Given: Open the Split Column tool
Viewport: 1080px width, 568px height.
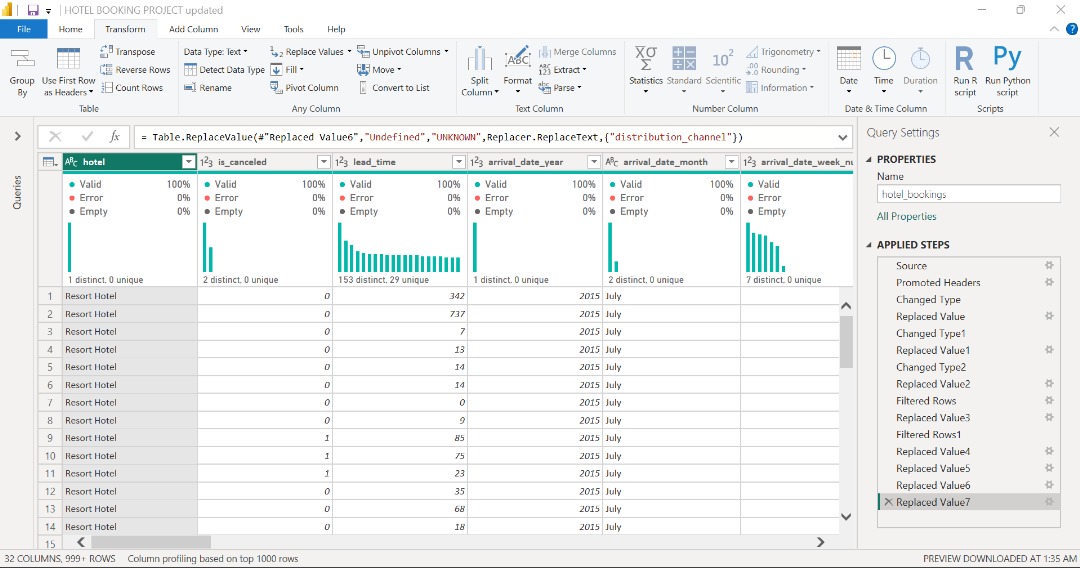Looking at the screenshot, I should [x=479, y=72].
